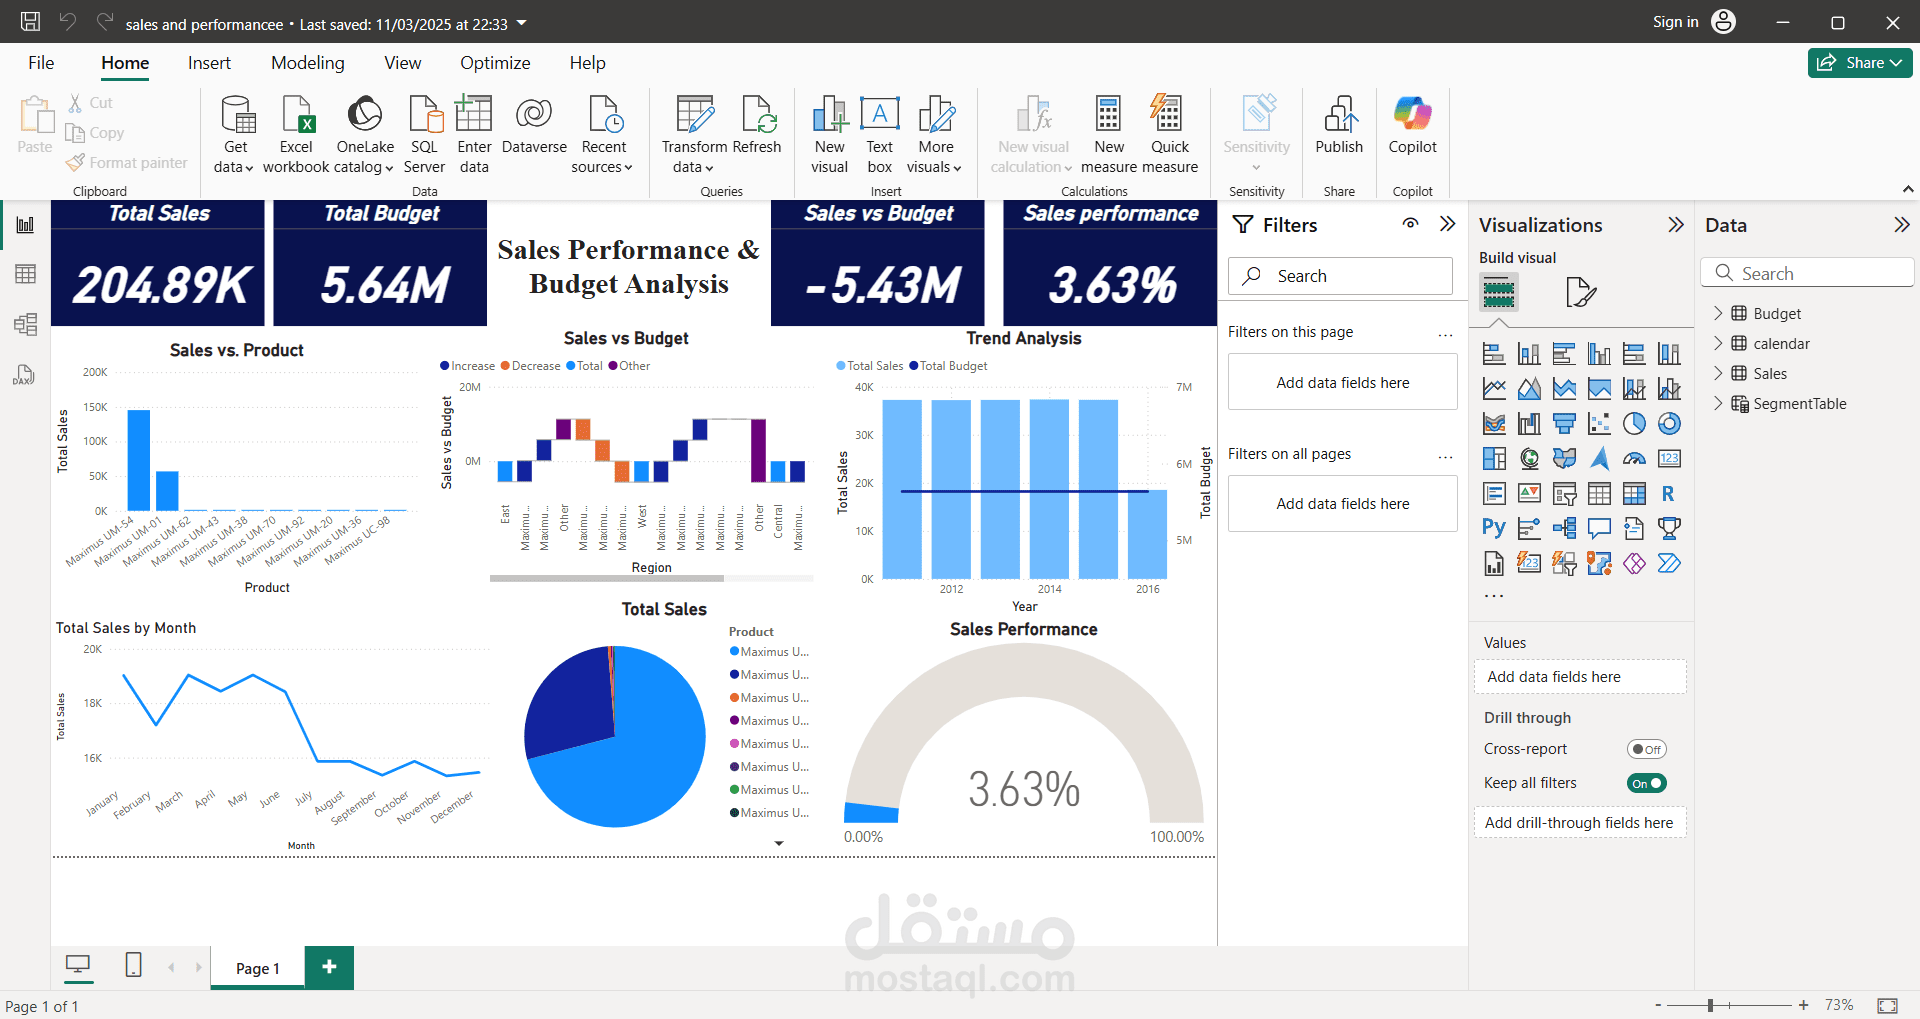Create a Quick measure
The height and width of the screenshot is (1019, 1920).
point(1169,135)
